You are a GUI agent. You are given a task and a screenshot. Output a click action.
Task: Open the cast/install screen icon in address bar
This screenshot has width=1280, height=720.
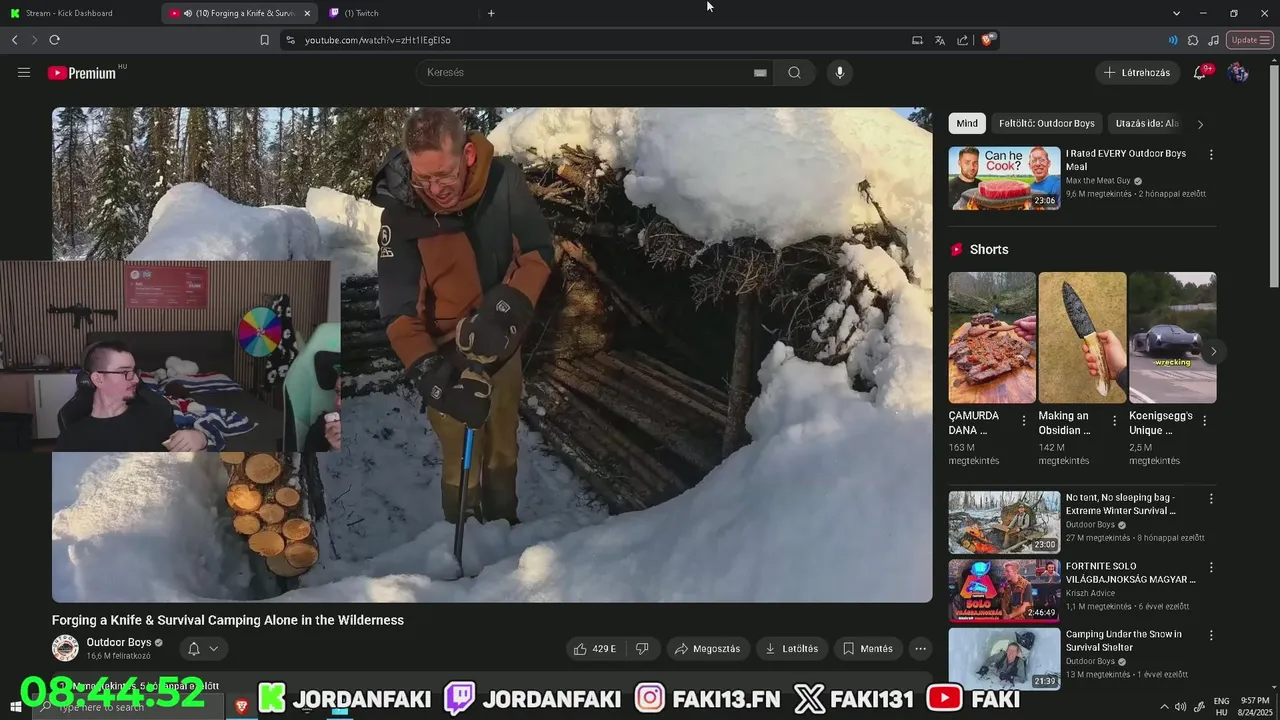[x=917, y=40]
